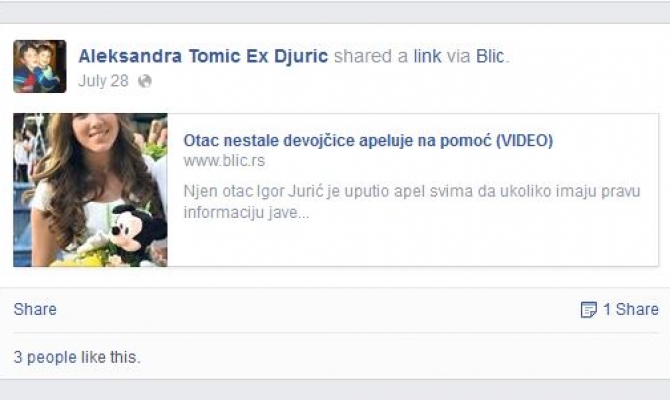The width and height of the screenshot is (670, 400).
Task: Click description starting "Njen otac Igor Jurić"
Action: pos(411,191)
